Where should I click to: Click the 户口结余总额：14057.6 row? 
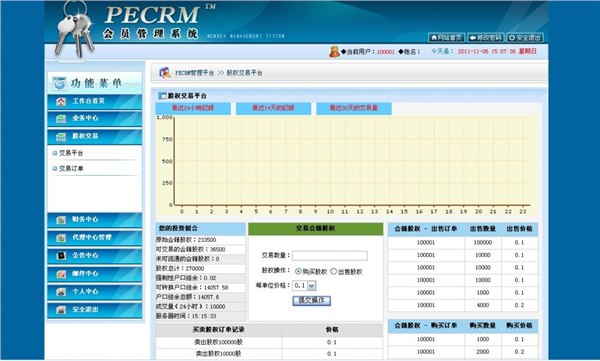(x=201, y=297)
